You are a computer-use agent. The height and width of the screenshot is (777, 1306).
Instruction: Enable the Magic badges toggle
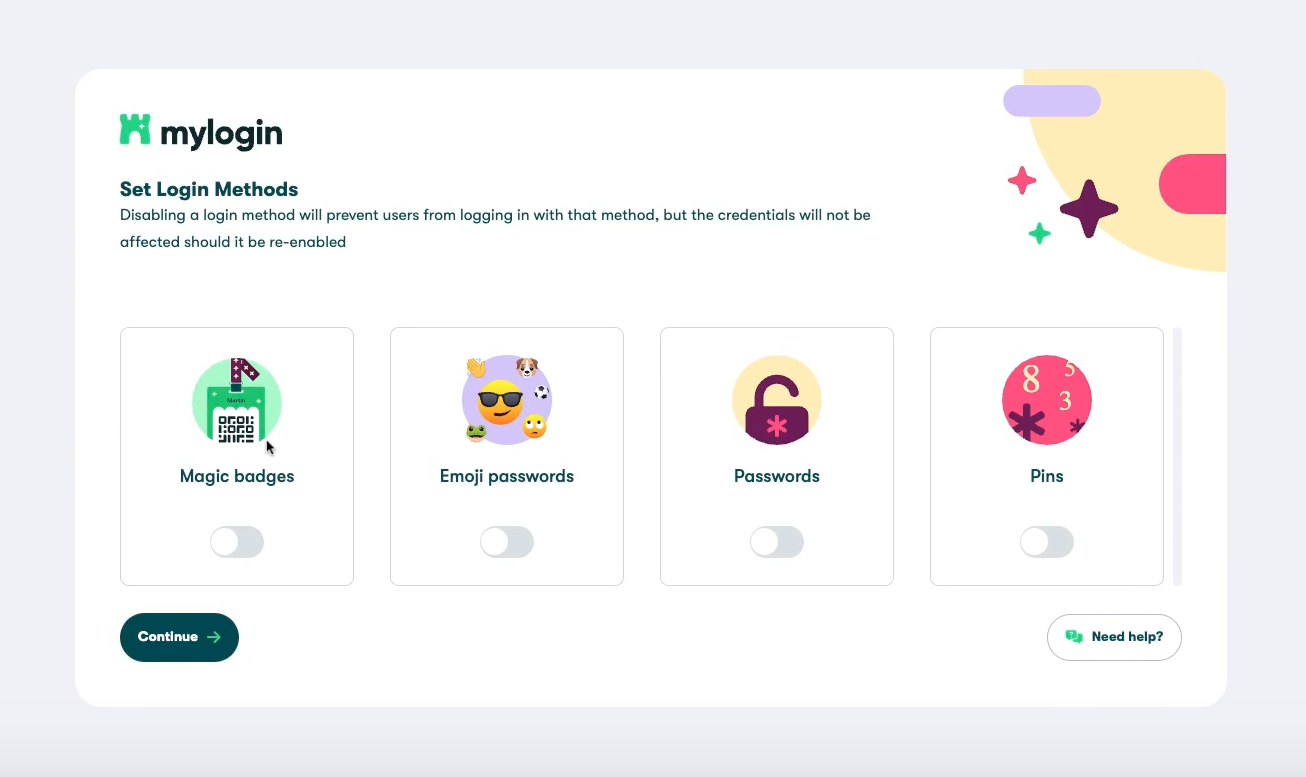[237, 542]
